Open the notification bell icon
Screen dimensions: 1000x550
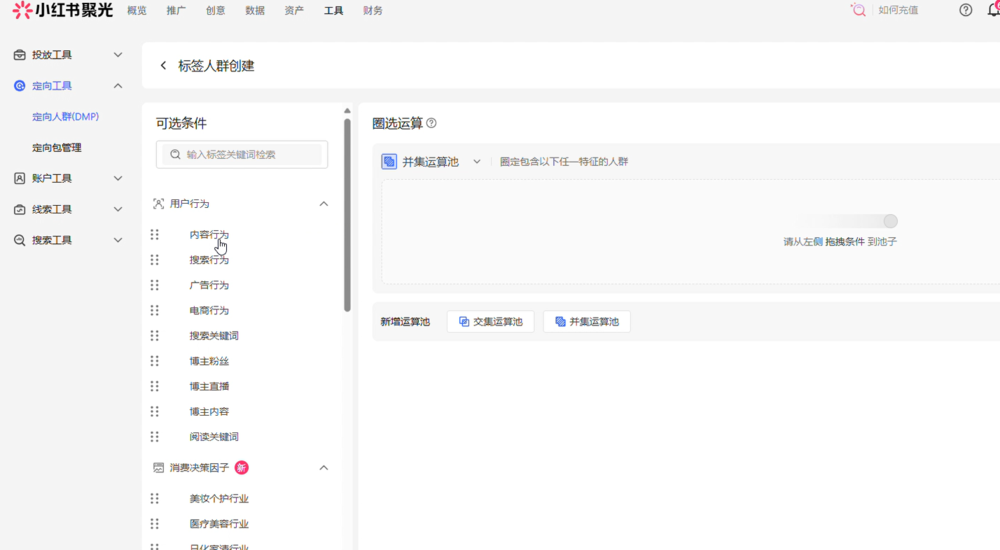tap(994, 10)
